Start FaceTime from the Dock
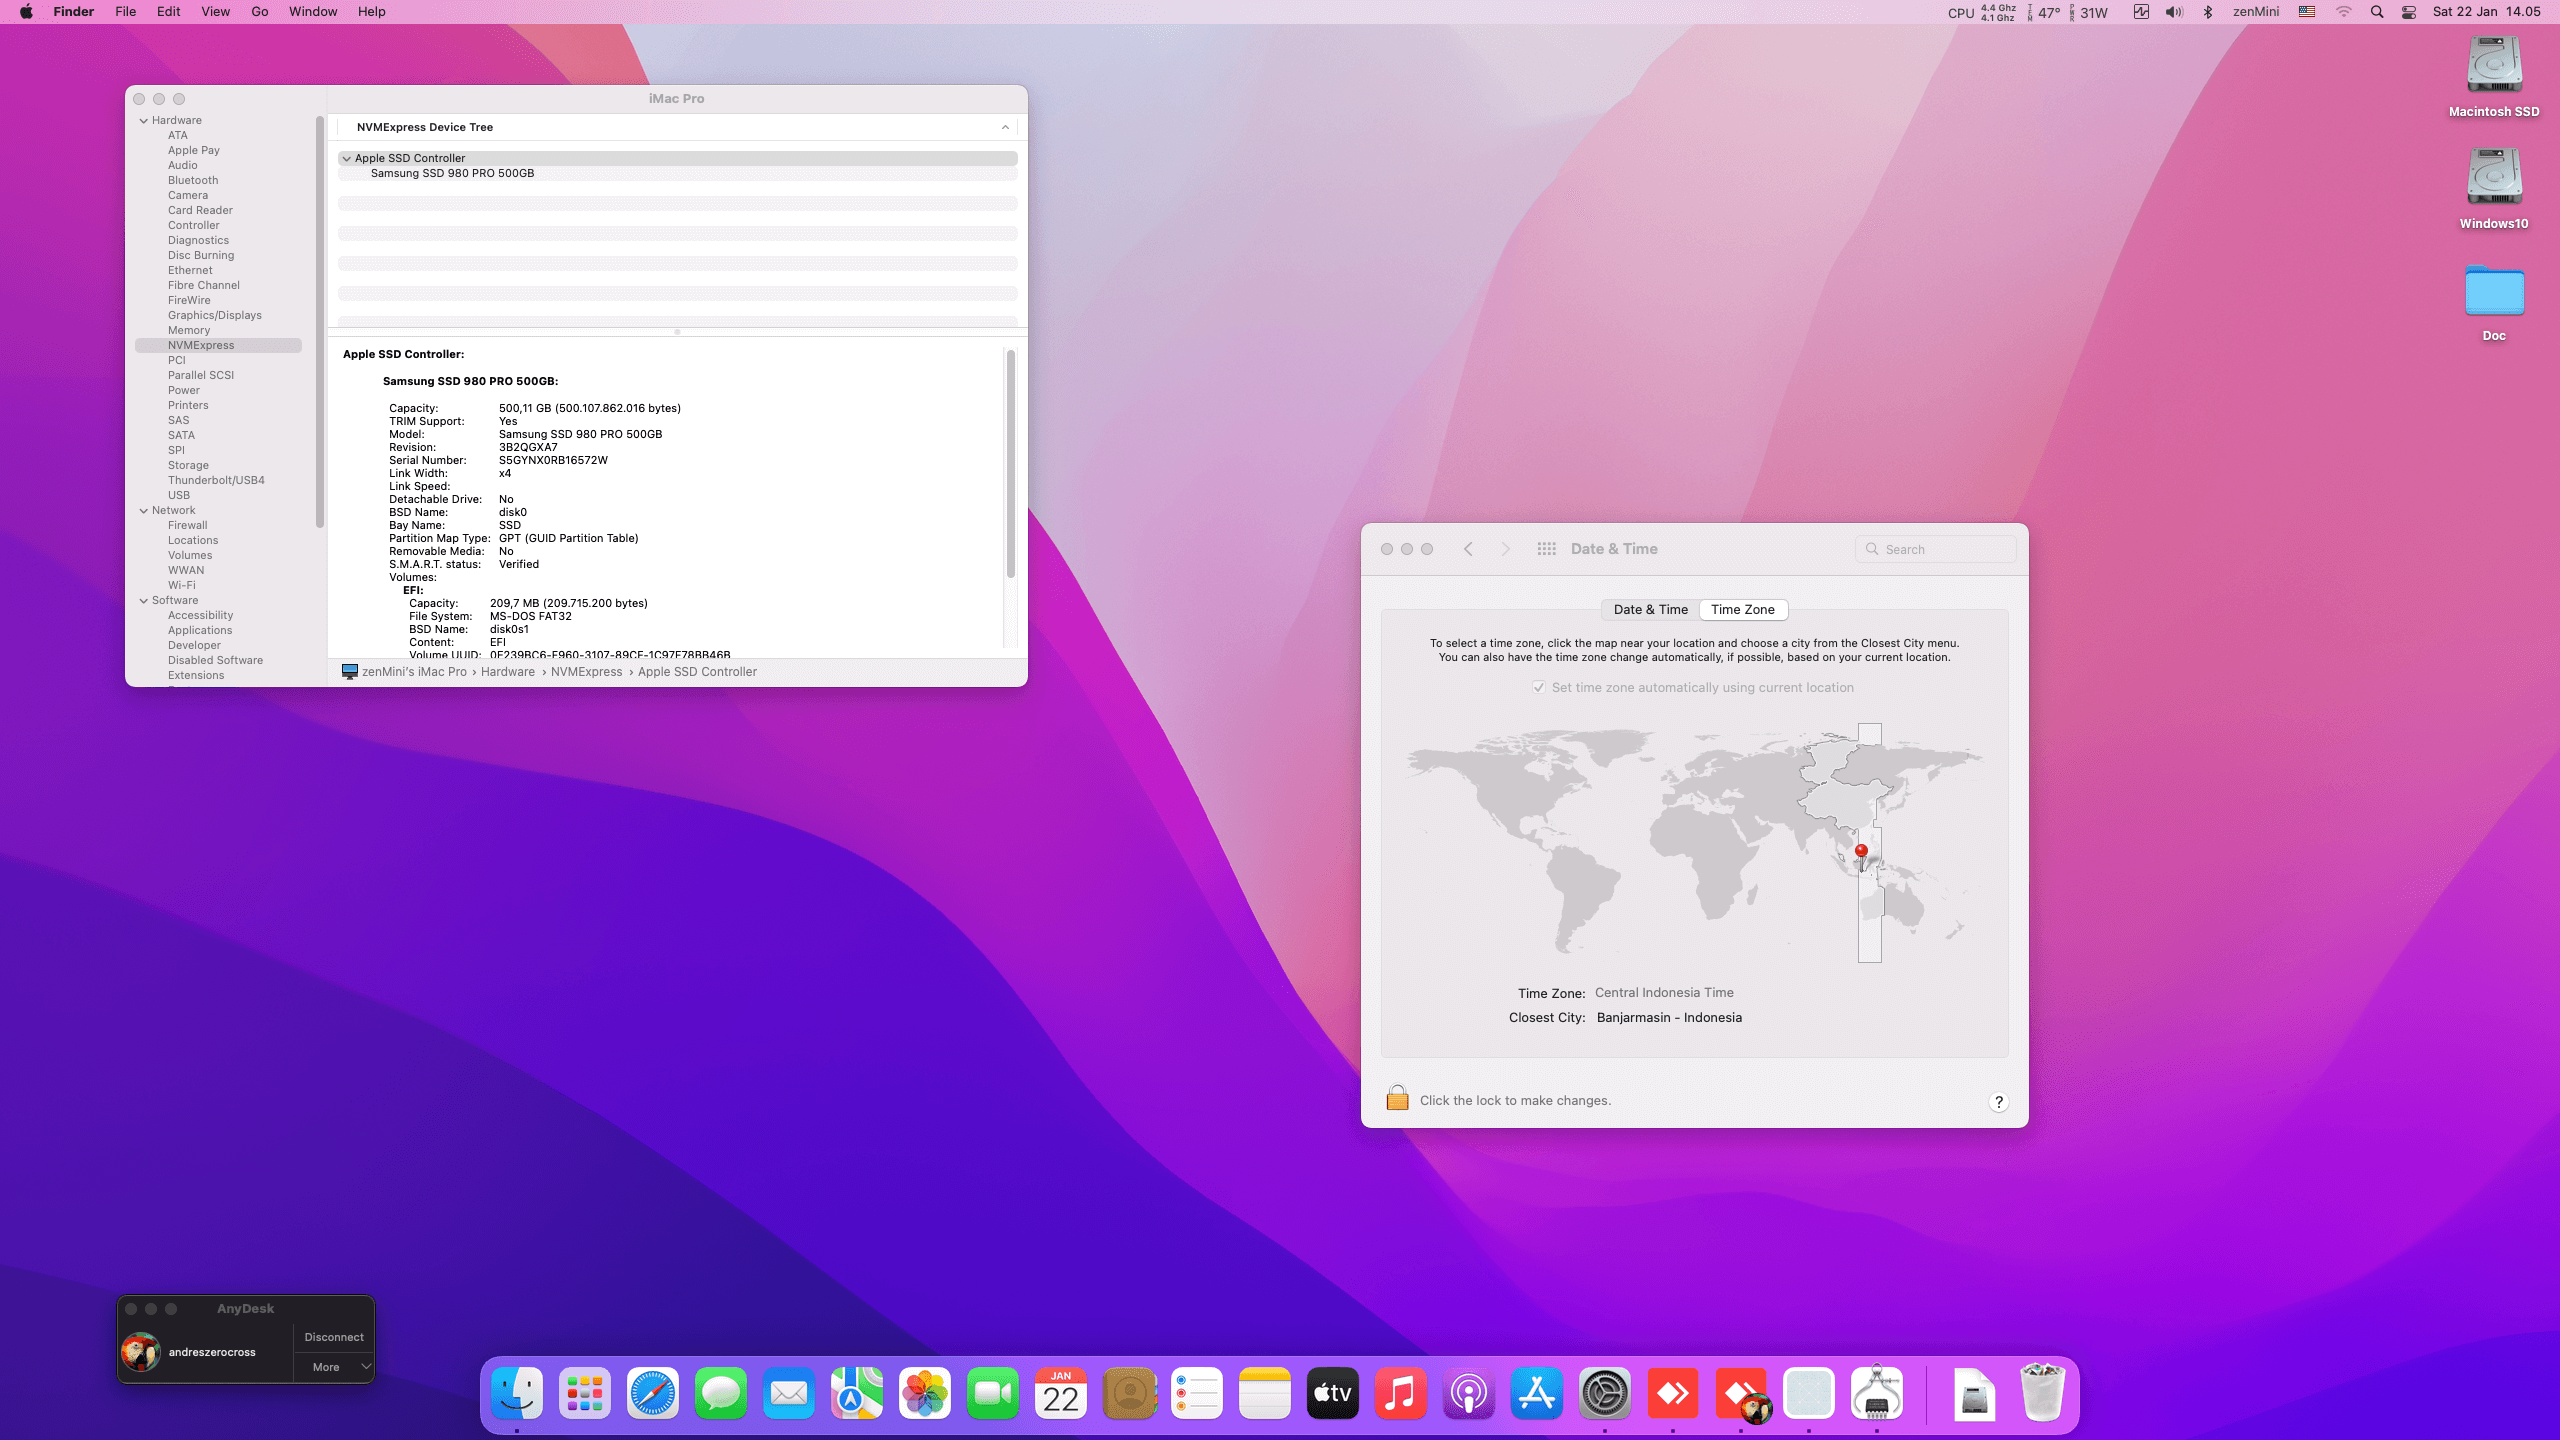 [993, 1393]
